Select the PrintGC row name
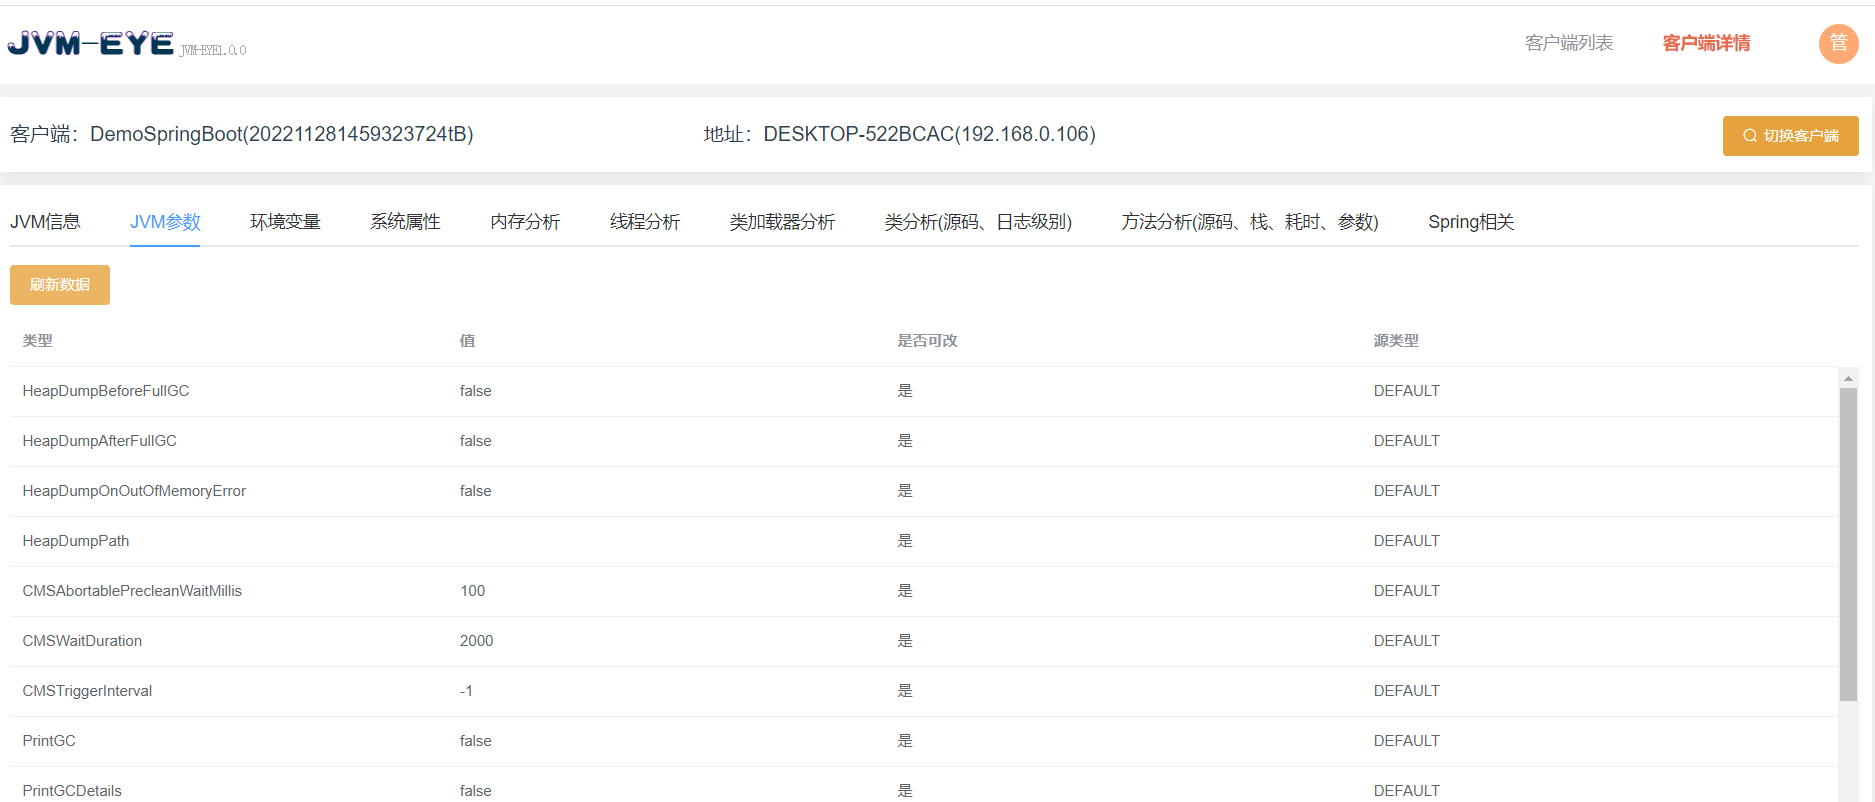This screenshot has height=802, width=1875. [49, 741]
